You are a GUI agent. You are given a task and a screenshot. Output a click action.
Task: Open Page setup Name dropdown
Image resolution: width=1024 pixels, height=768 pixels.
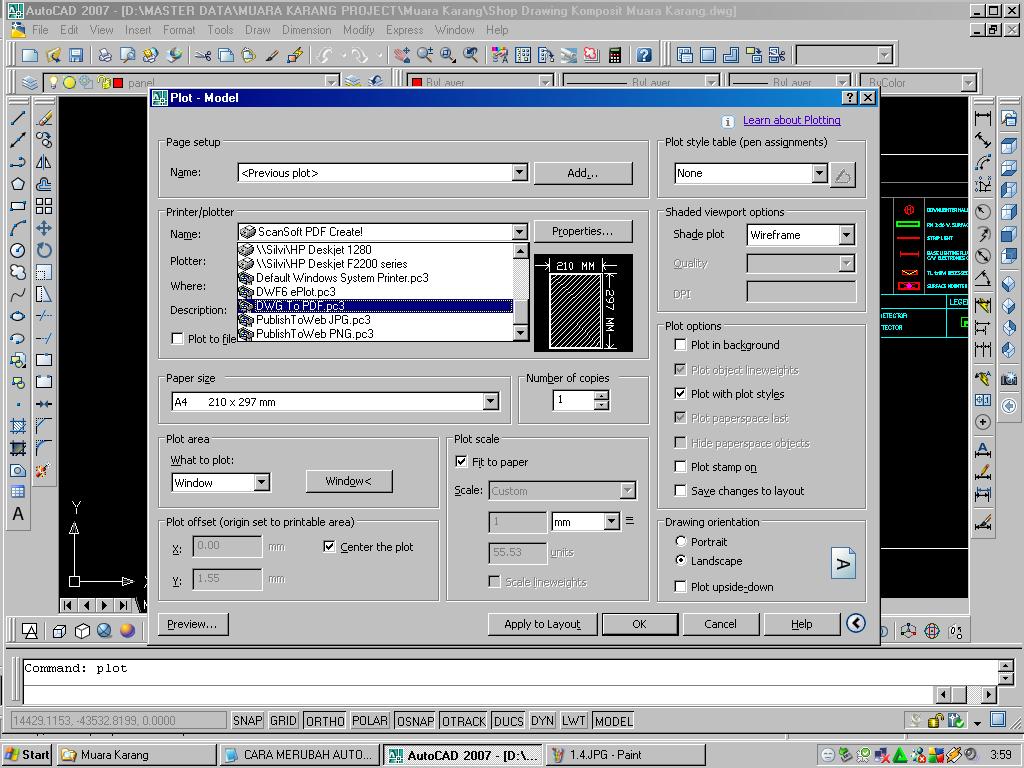point(520,172)
